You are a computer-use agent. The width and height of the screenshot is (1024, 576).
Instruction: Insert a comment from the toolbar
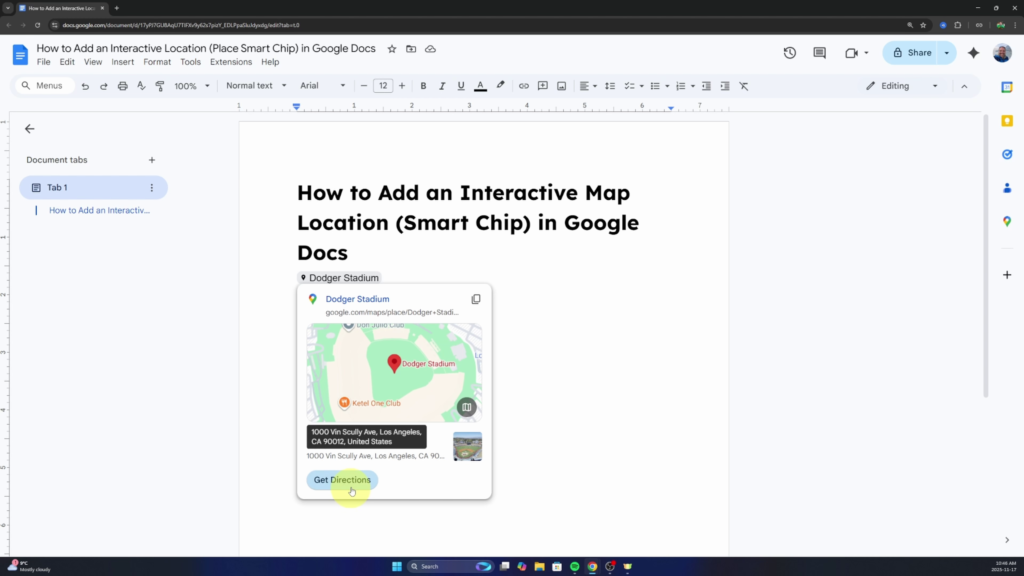pos(542,85)
